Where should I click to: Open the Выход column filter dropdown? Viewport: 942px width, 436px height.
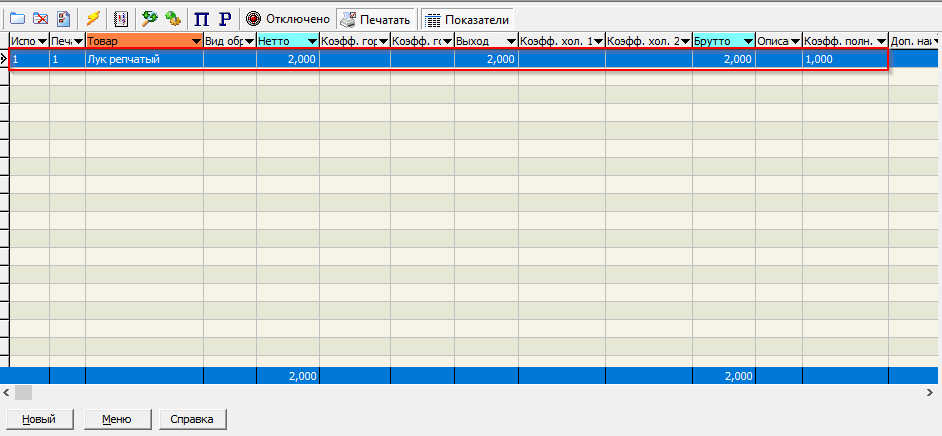511,41
